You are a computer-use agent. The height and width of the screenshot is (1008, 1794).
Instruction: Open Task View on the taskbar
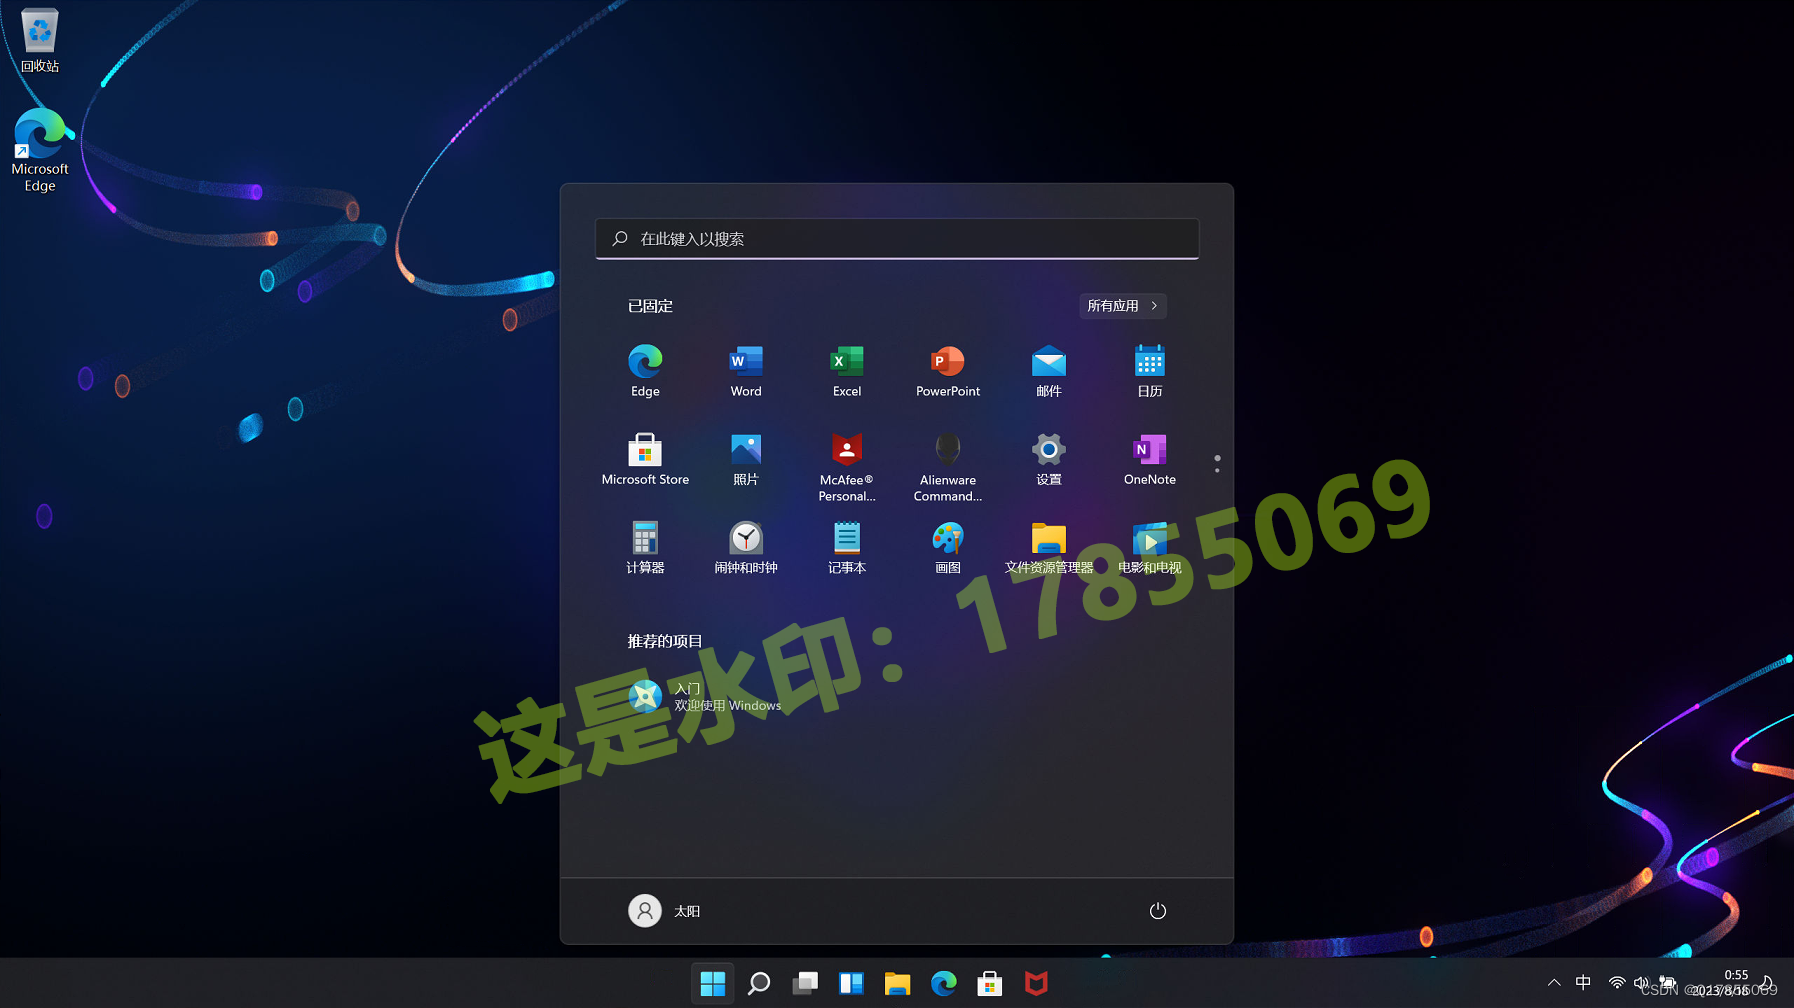pyautogui.click(x=805, y=984)
